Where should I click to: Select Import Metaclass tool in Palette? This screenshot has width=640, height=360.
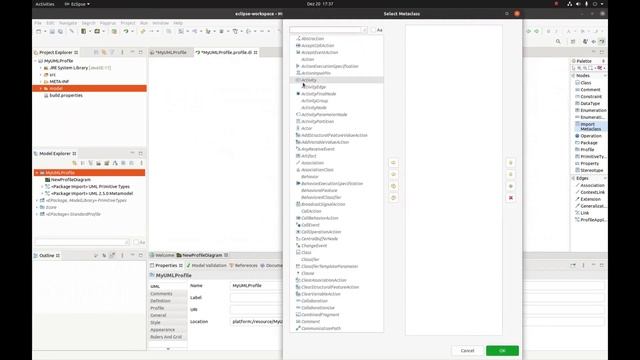click(x=590, y=127)
